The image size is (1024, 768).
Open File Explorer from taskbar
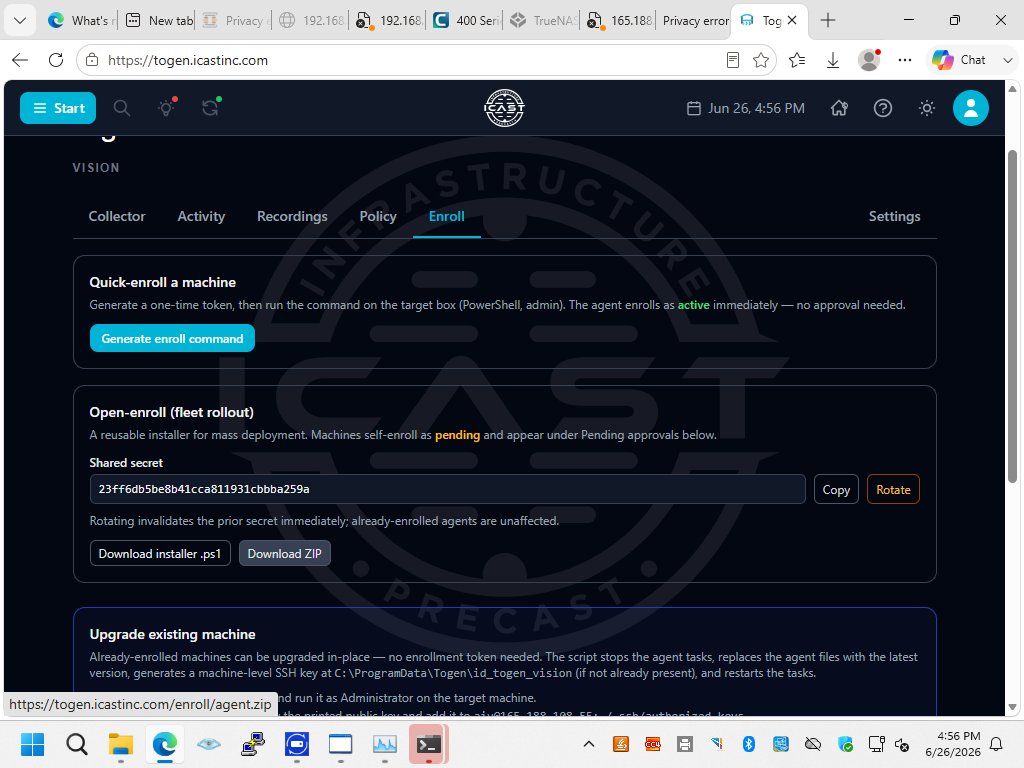(121, 744)
